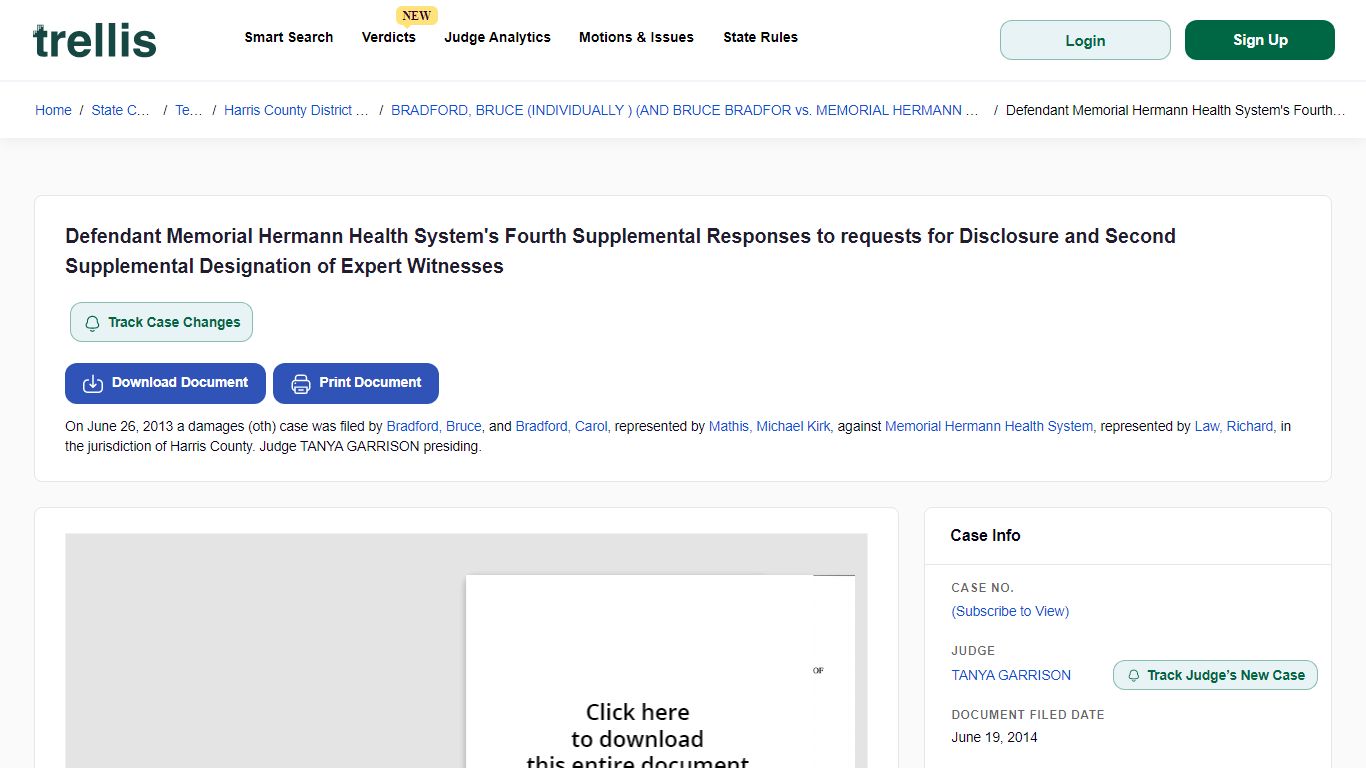Open the Verdicts menu item
Screen dimensions: 1366x768
click(389, 37)
